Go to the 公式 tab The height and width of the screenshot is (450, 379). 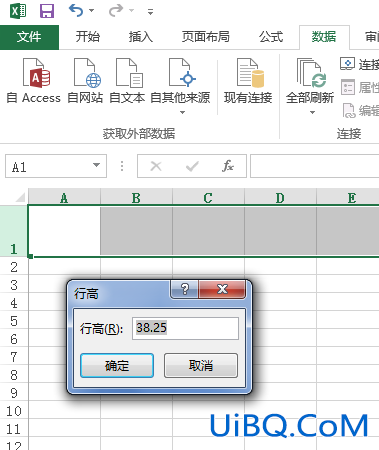271,37
